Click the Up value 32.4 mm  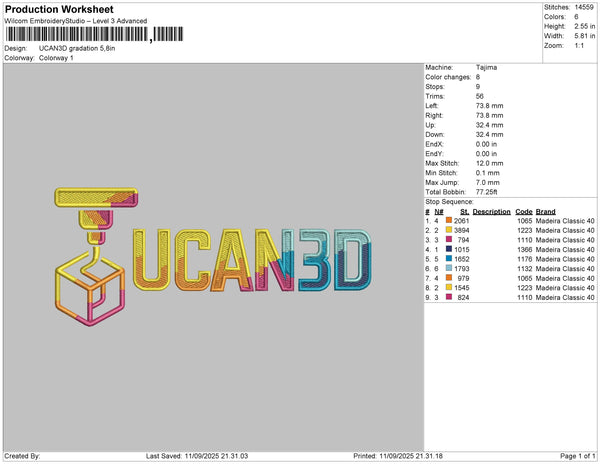click(x=489, y=125)
